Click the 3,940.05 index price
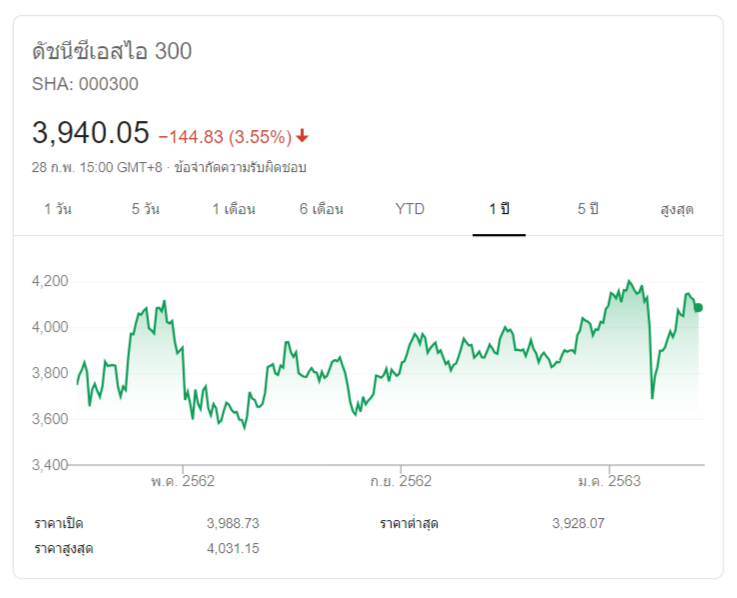Screen dimensions: 737x598 coord(91,132)
